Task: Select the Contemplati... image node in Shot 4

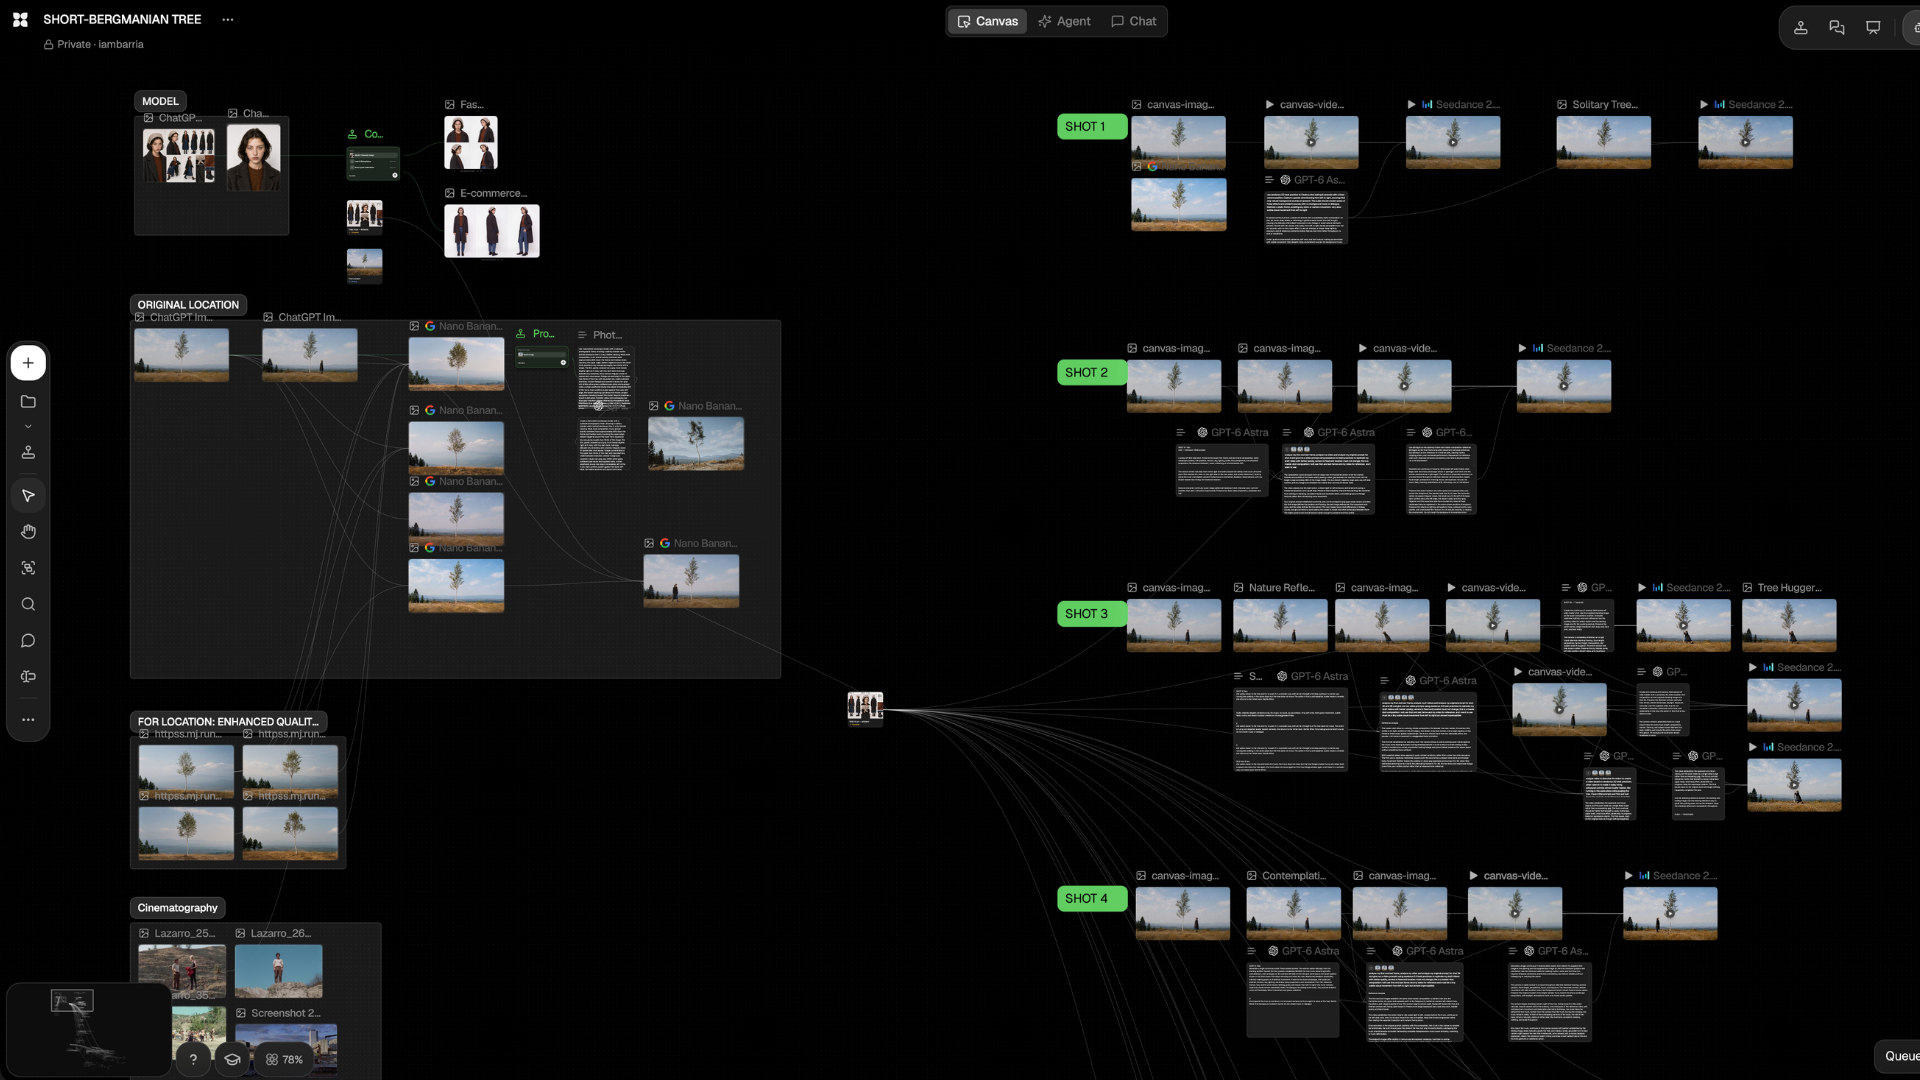Action: [1293, 913]
